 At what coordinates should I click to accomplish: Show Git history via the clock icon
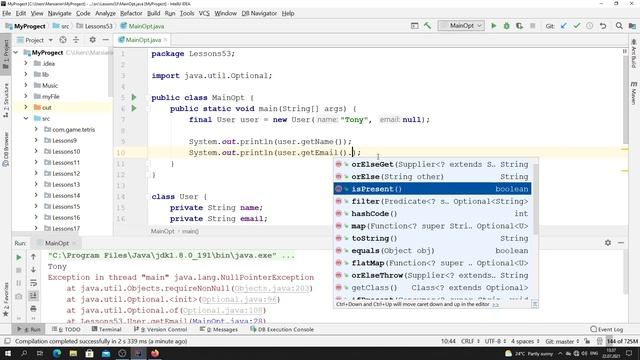[x=589, y=26]
